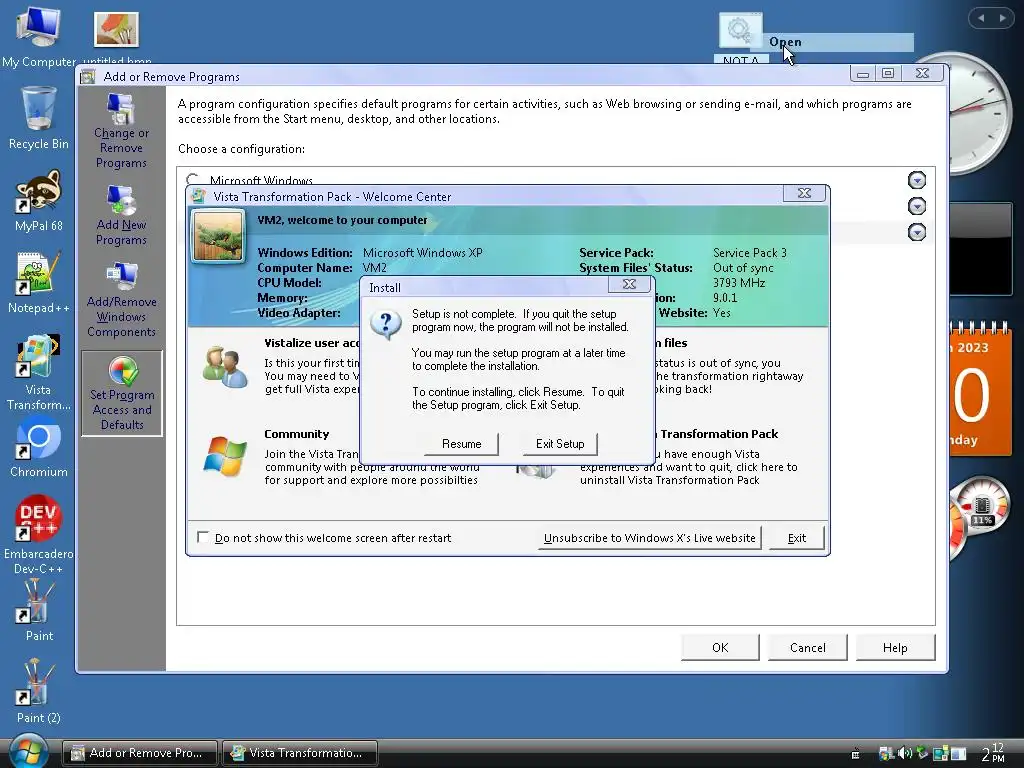Screen dimensions: 1024x768
Task: Click the uninstall Transformation Pack heading
Action: point(716,434)
